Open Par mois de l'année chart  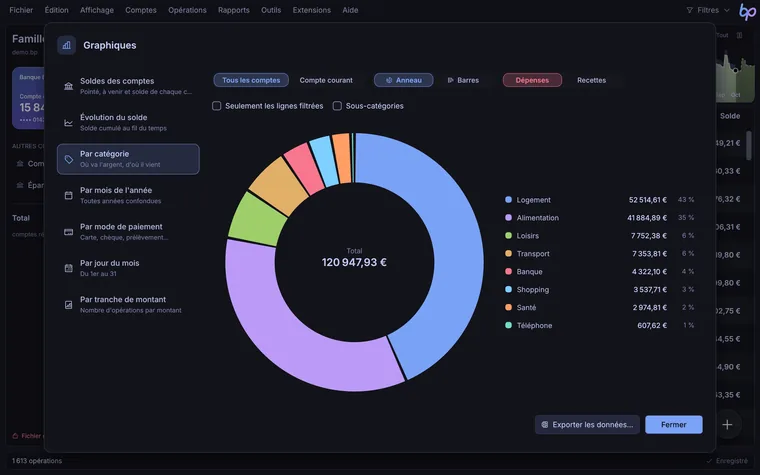pyautogui.click(x=128, y=195)
